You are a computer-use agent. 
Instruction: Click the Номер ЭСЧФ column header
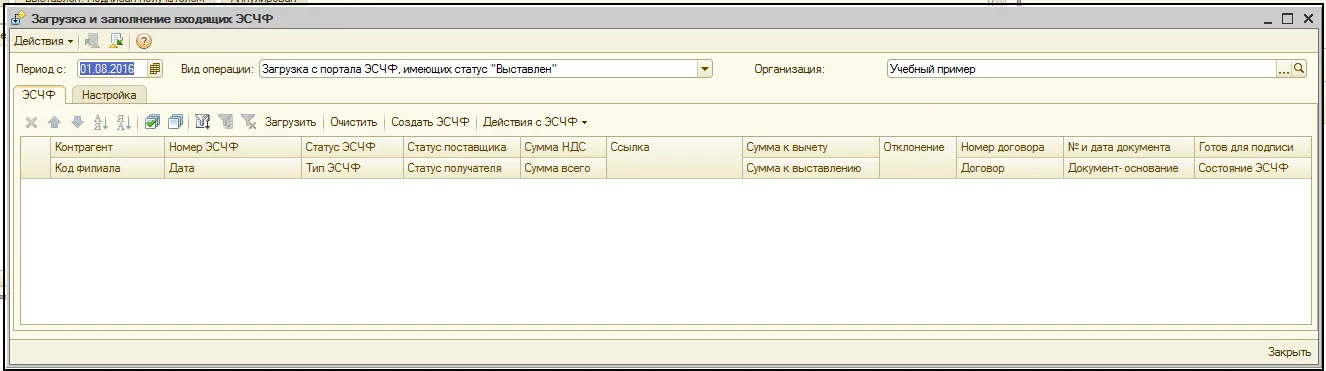coord(232,147)
